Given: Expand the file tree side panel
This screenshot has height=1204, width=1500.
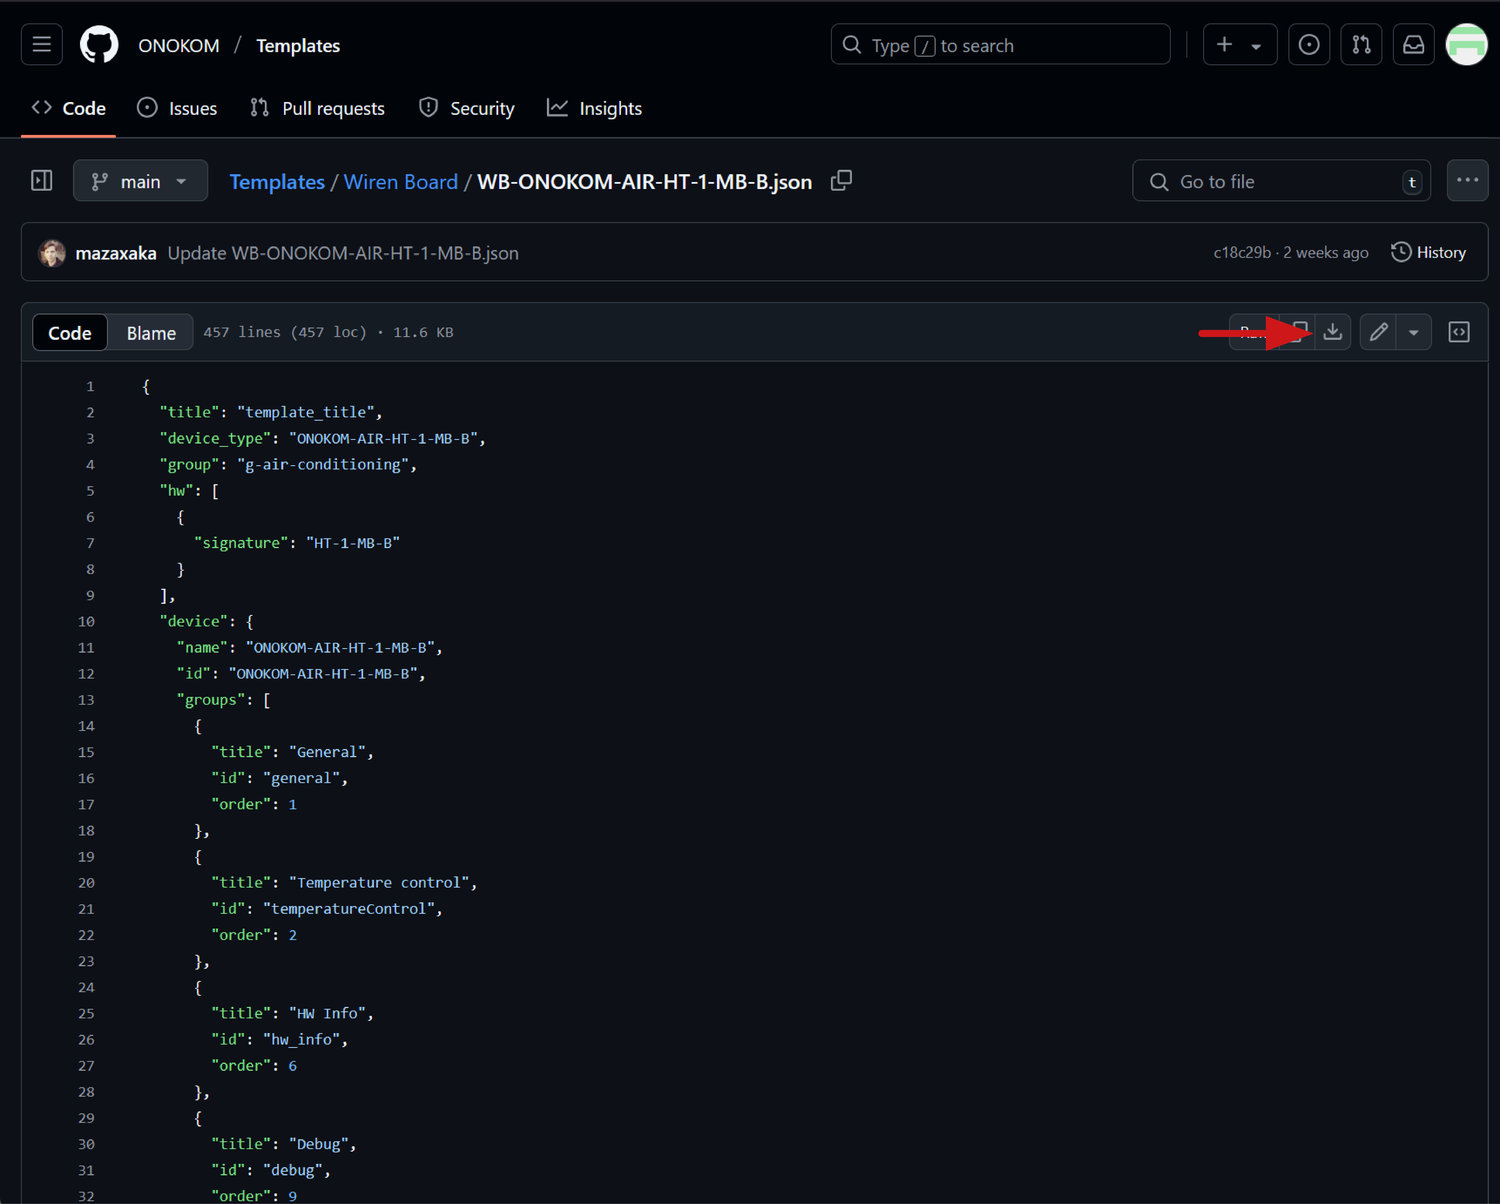Looking at the screenshot, I should (x=42, y=181).
